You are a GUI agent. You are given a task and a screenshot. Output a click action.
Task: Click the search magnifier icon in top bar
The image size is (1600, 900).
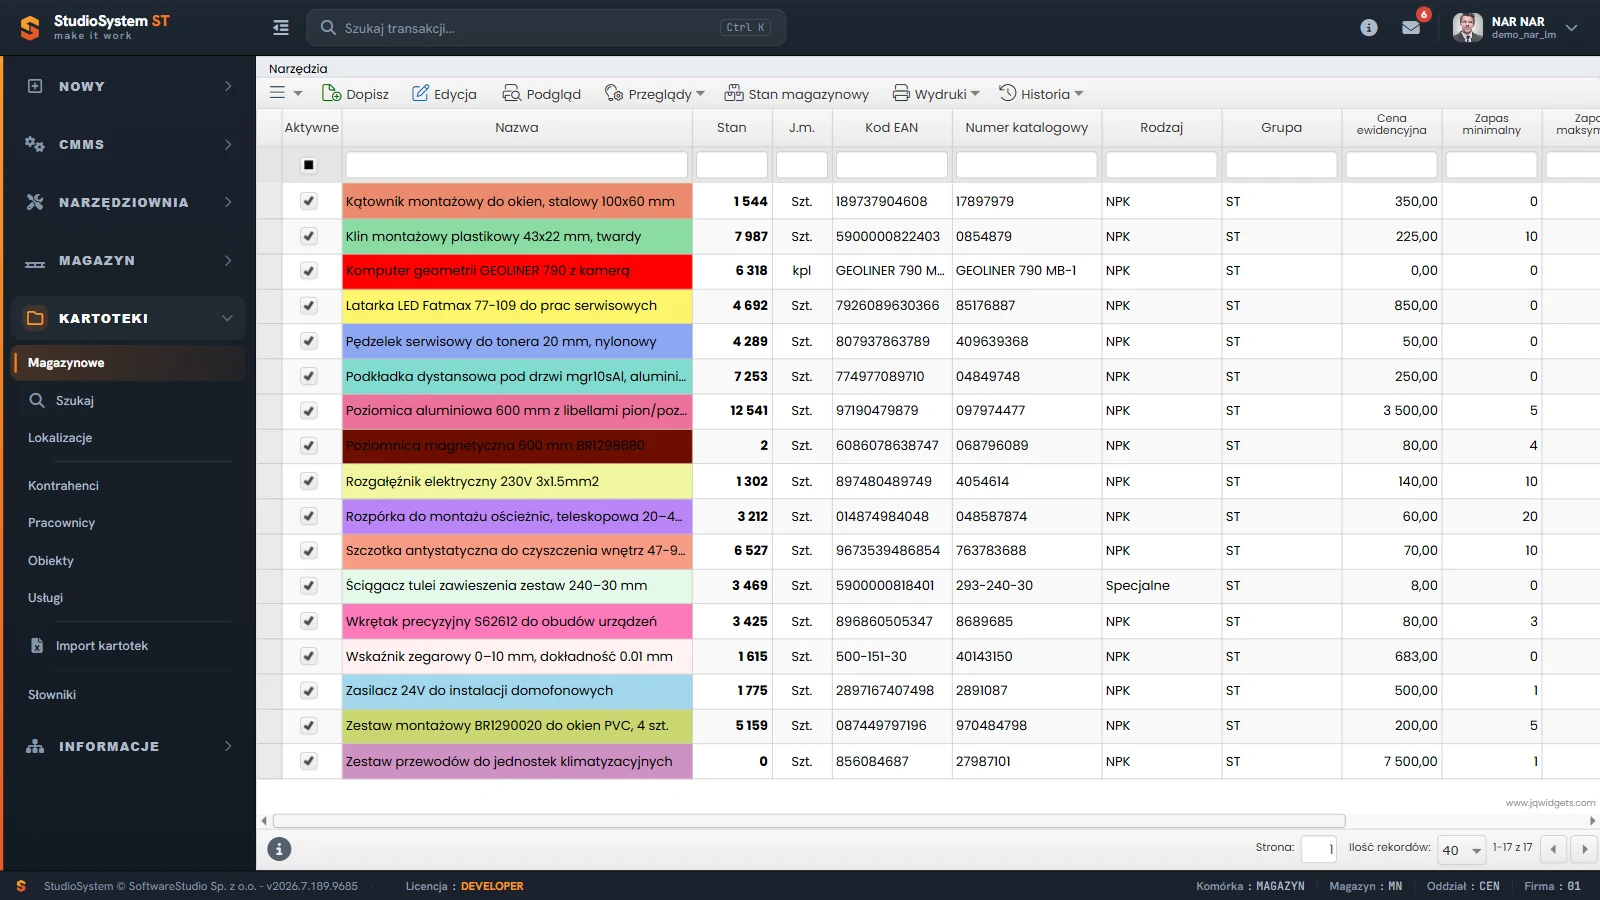click(x=328, y=28)
